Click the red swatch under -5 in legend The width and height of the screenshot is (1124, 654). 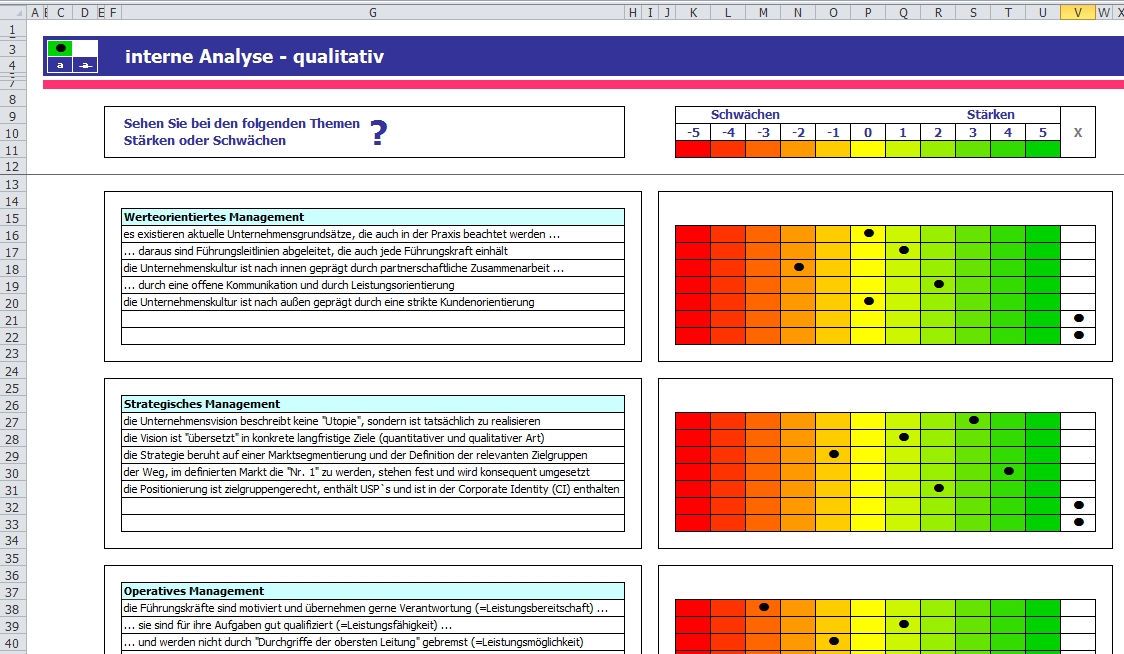(692, 149)
